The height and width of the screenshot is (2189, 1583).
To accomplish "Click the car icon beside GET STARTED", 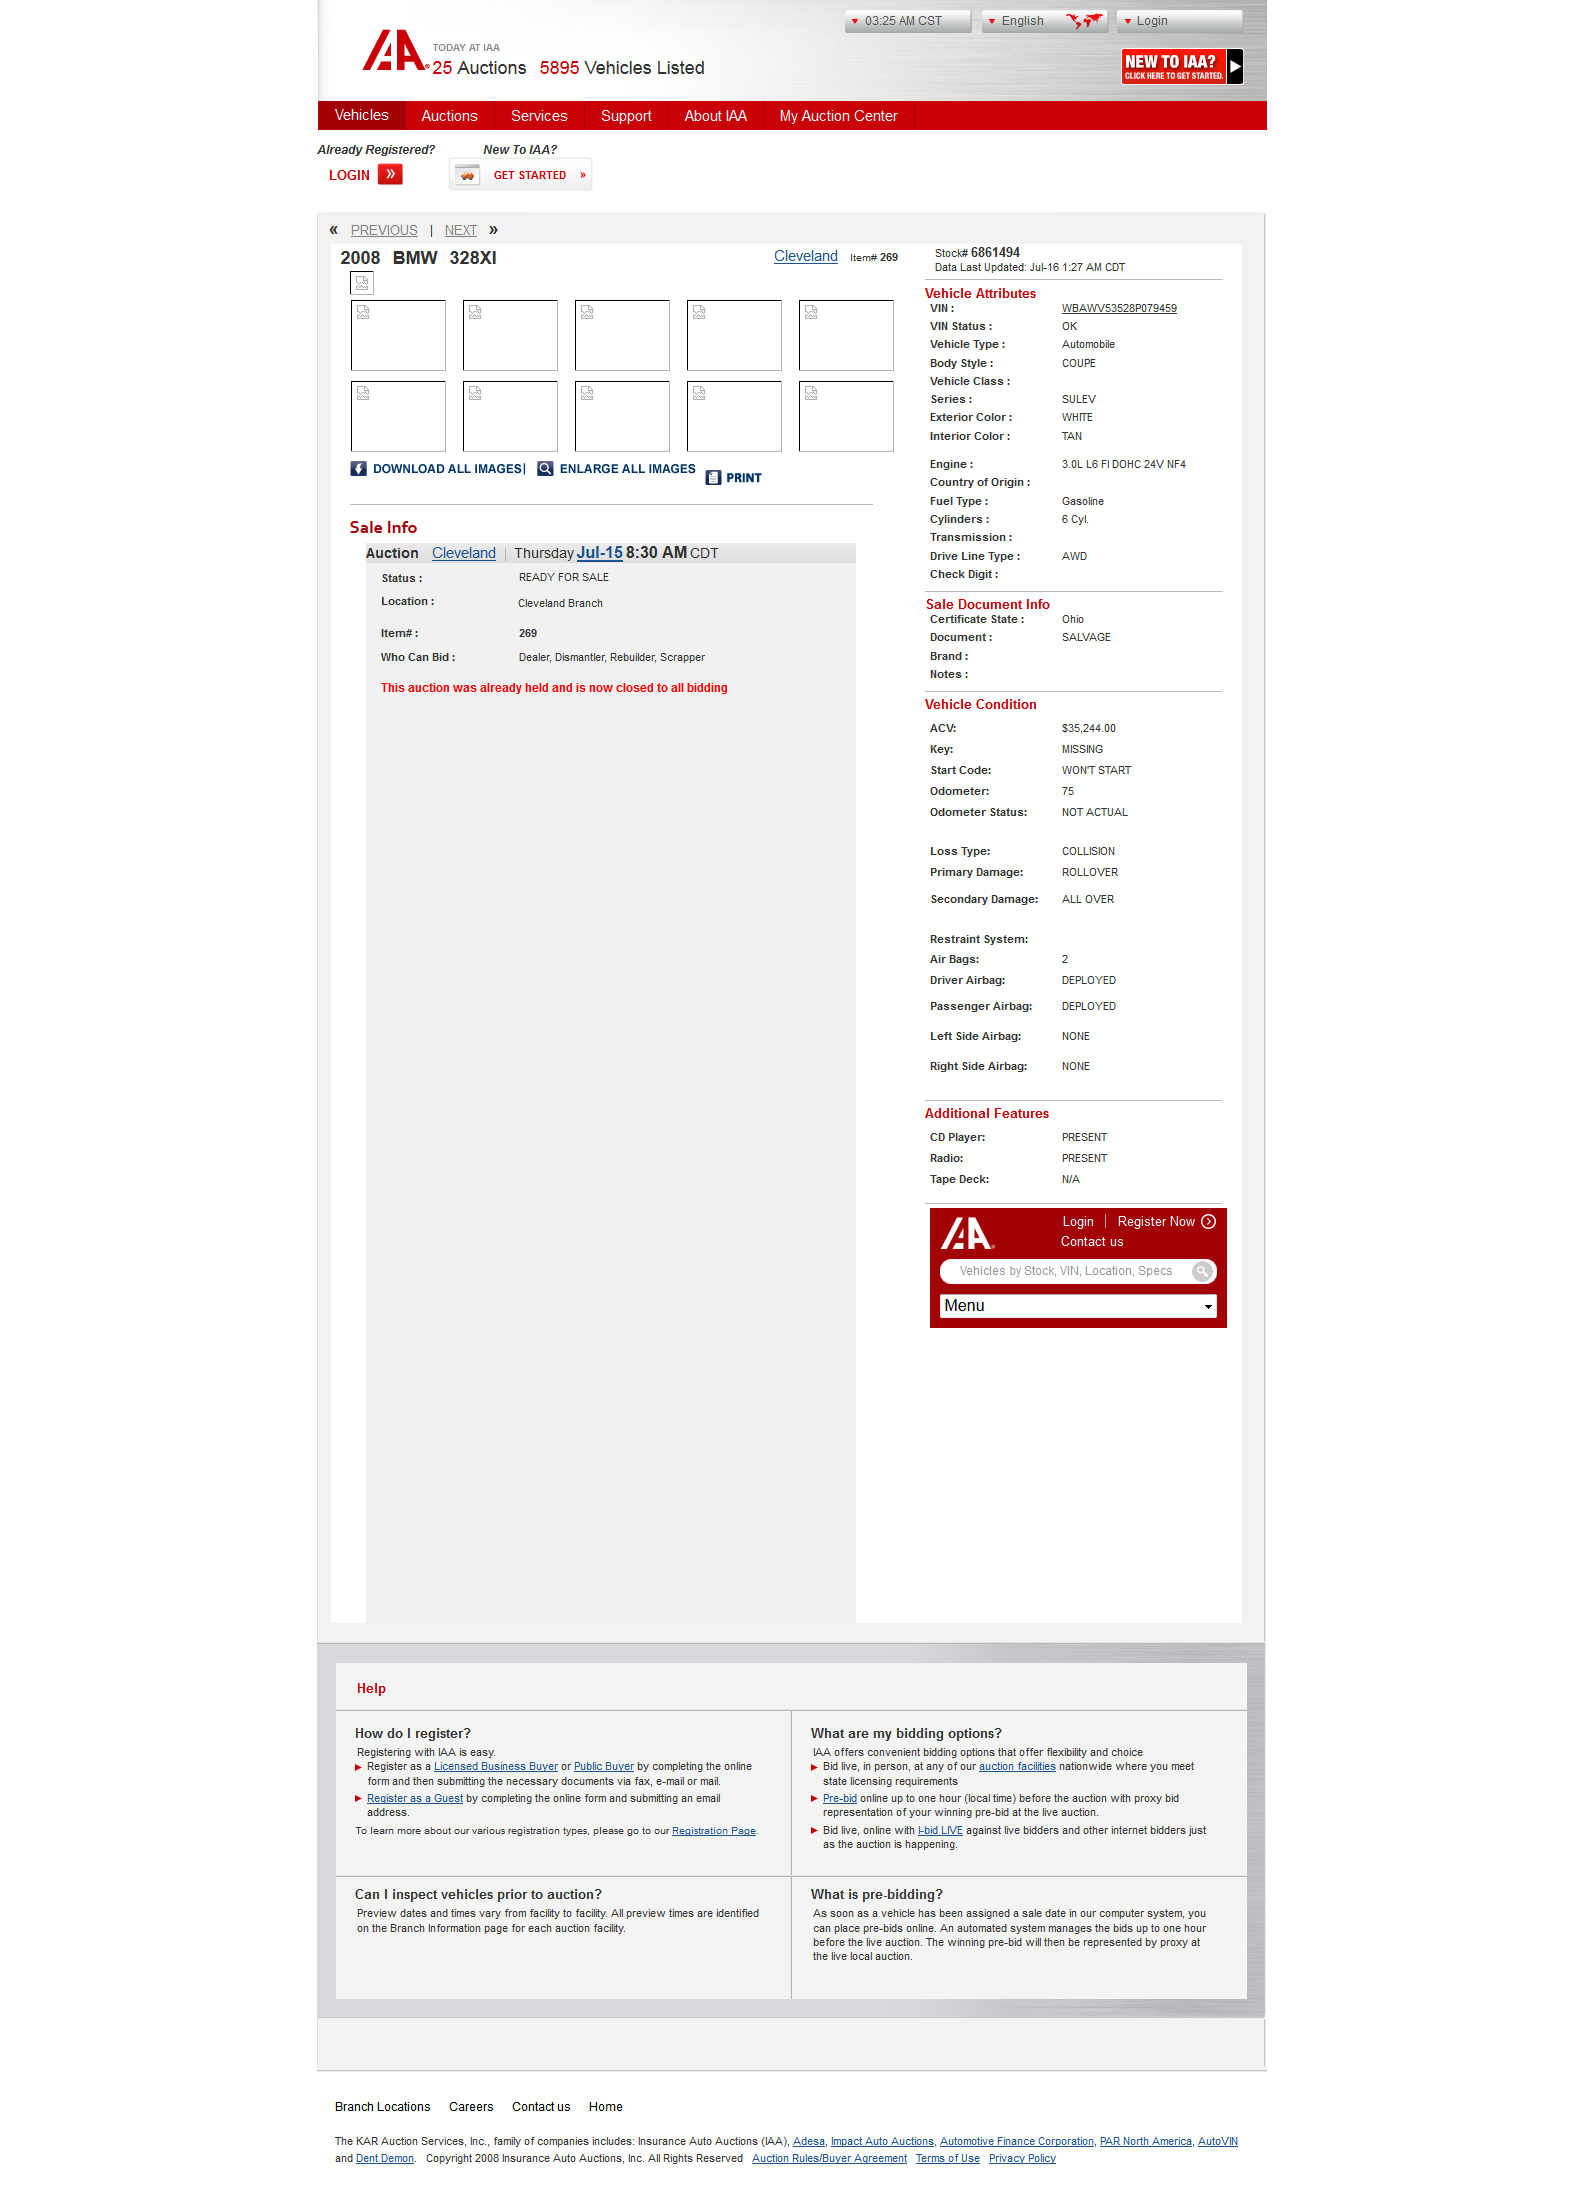I will click(x=467, y=175).
